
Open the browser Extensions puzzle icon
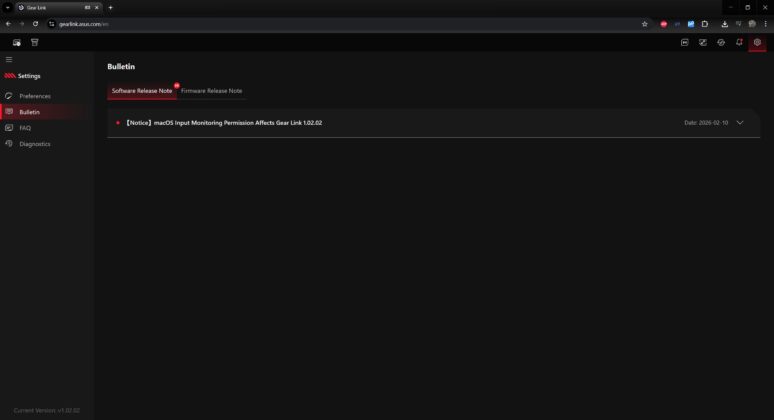coord(704,24)
